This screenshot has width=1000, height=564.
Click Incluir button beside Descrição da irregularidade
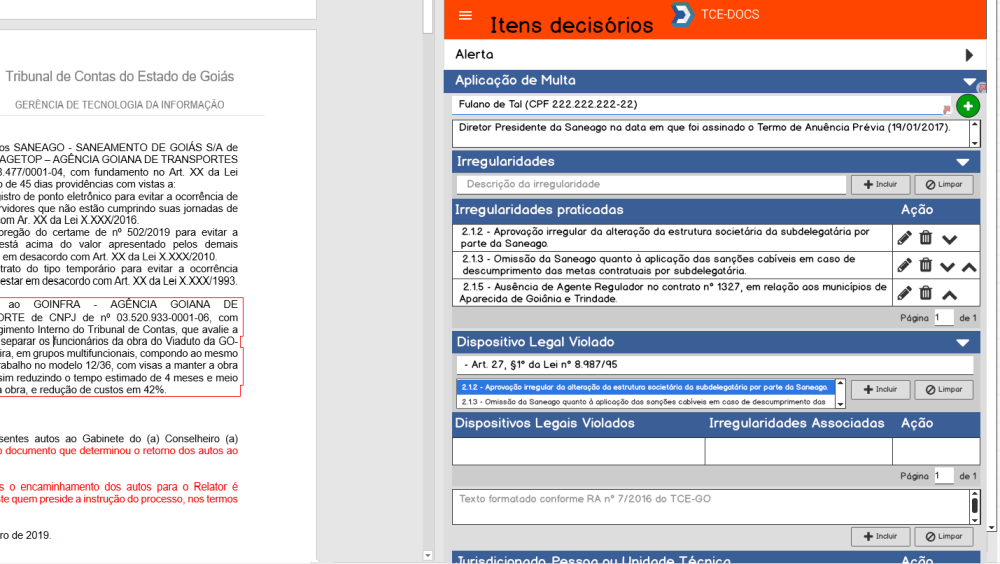click(880, 185)
